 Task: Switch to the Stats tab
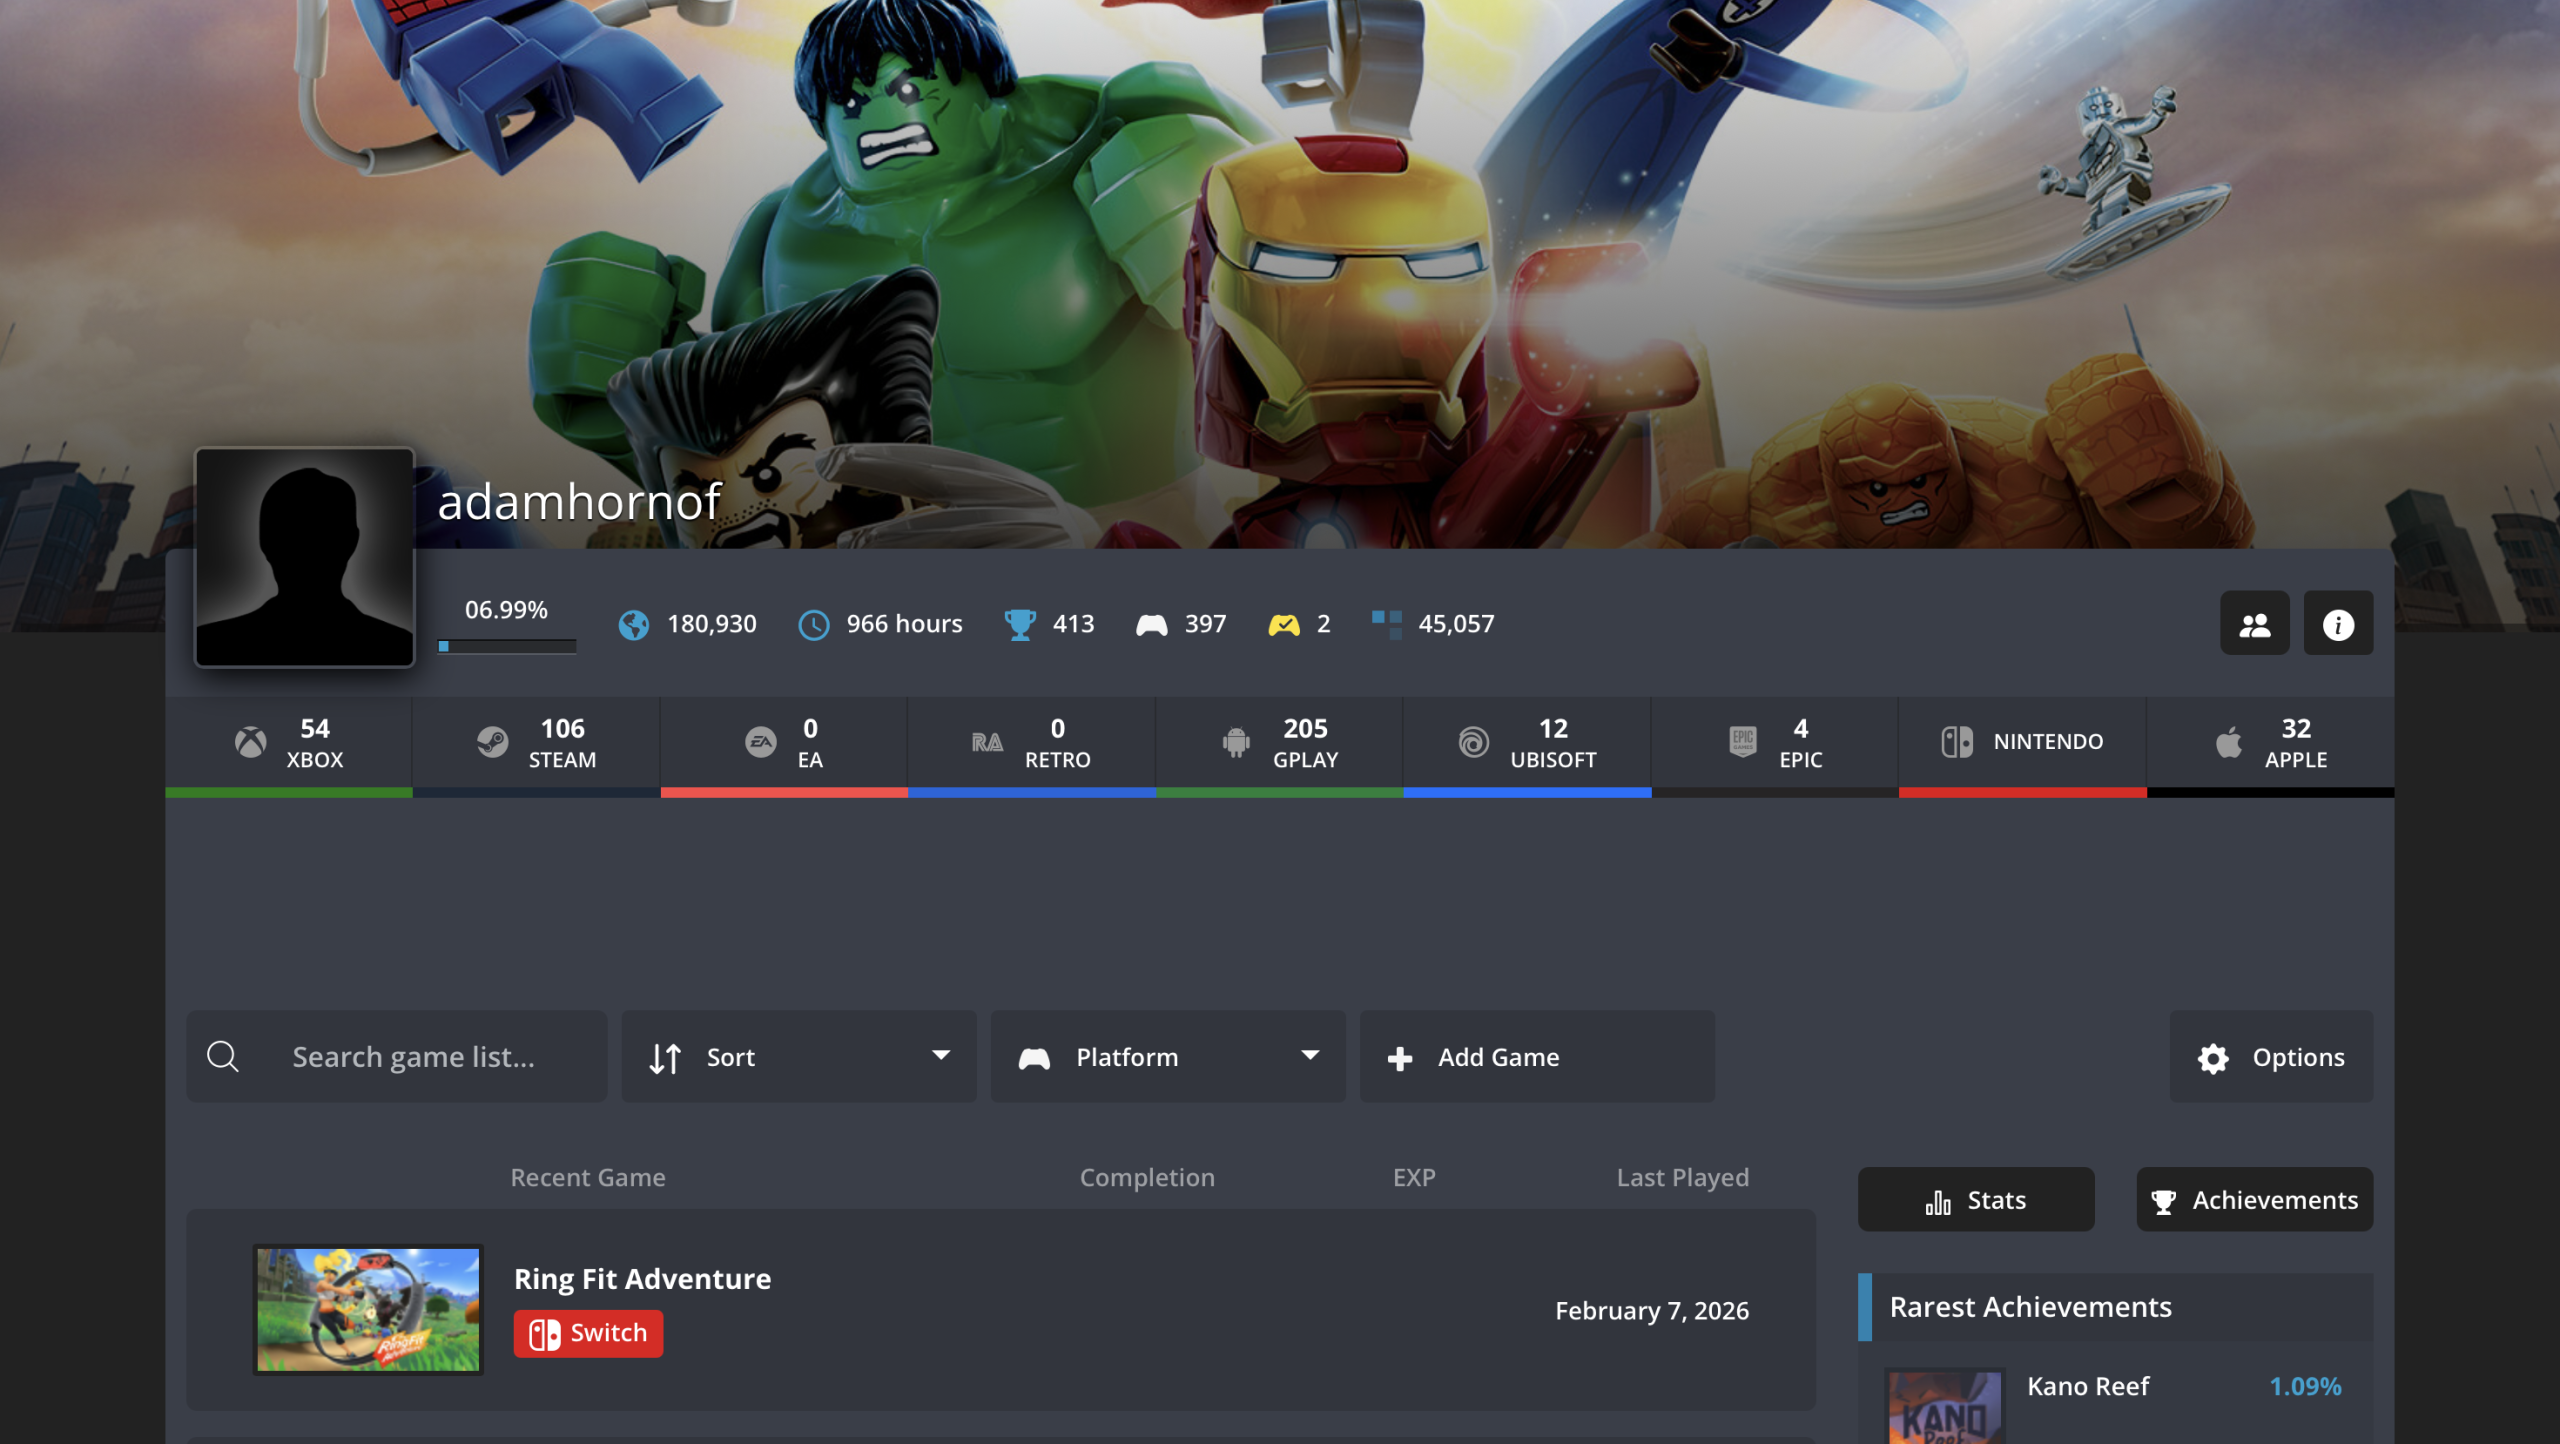pos(1975,1199)
